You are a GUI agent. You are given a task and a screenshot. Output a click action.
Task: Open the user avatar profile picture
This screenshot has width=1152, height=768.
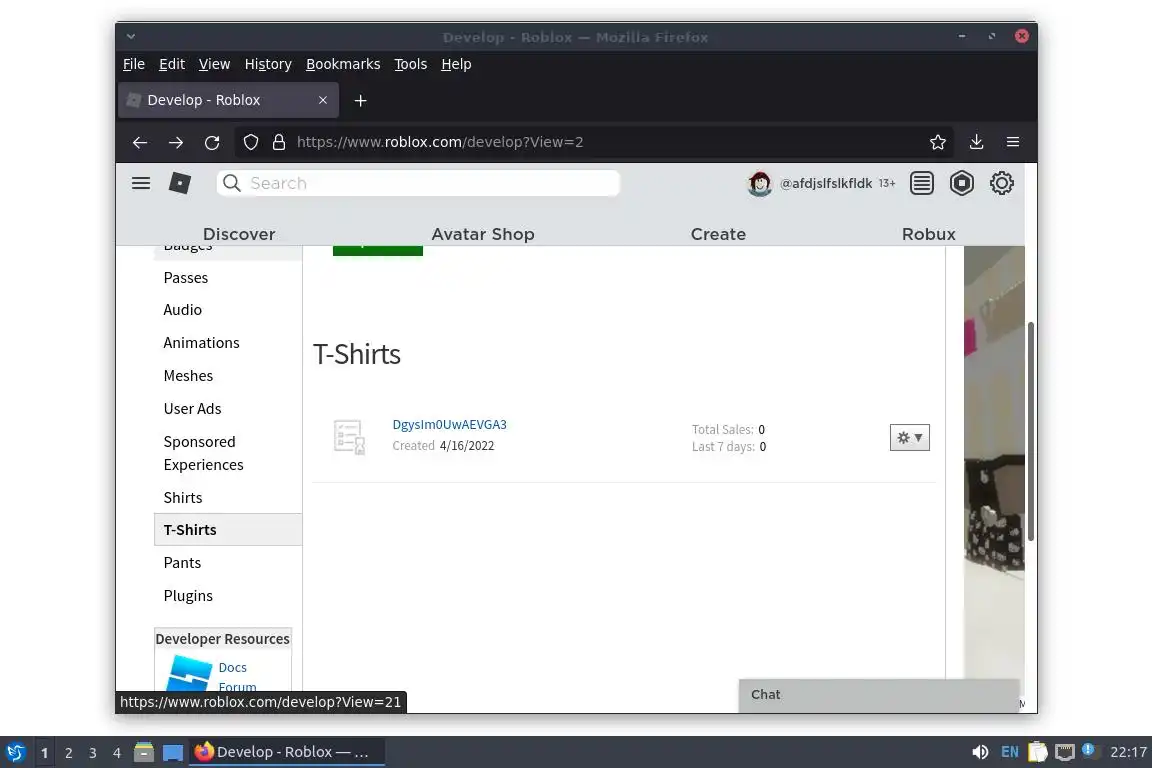pos(760,183)
